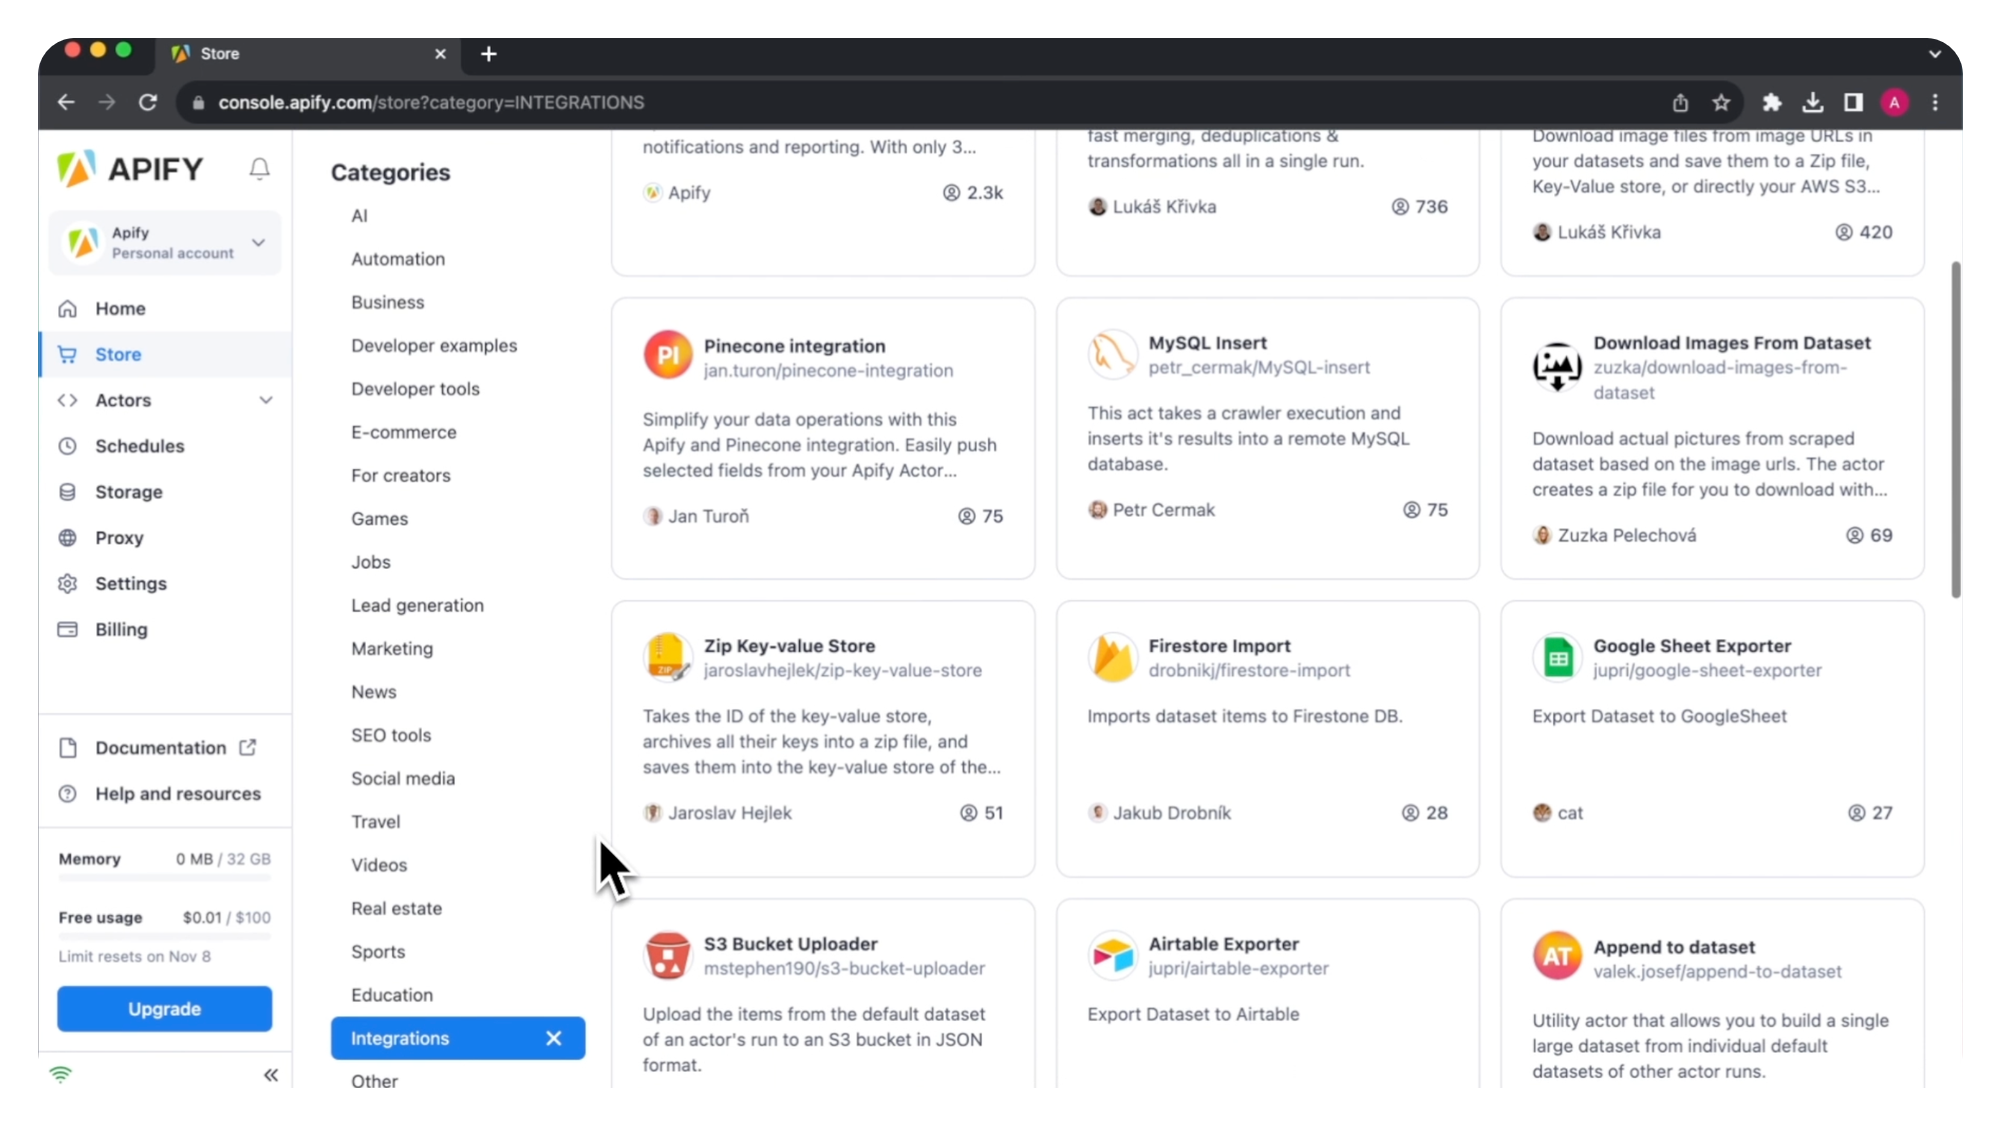Image resolution: width=2000 pixels, height=1125 pixels.
Task: Click the S3 Bucket Uploader icon
Action: pos(668,955)
